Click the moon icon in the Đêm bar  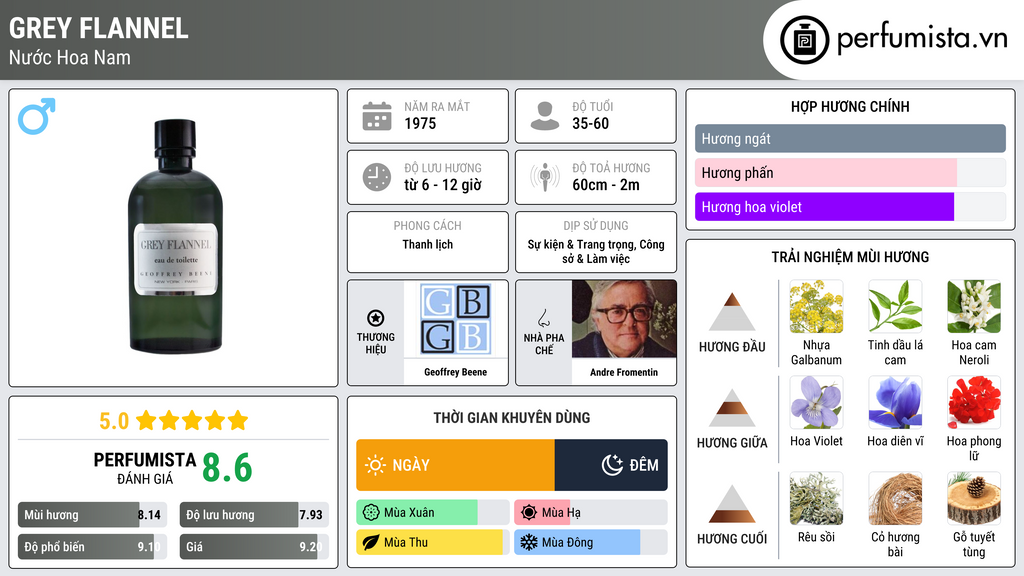pos(612,465)
